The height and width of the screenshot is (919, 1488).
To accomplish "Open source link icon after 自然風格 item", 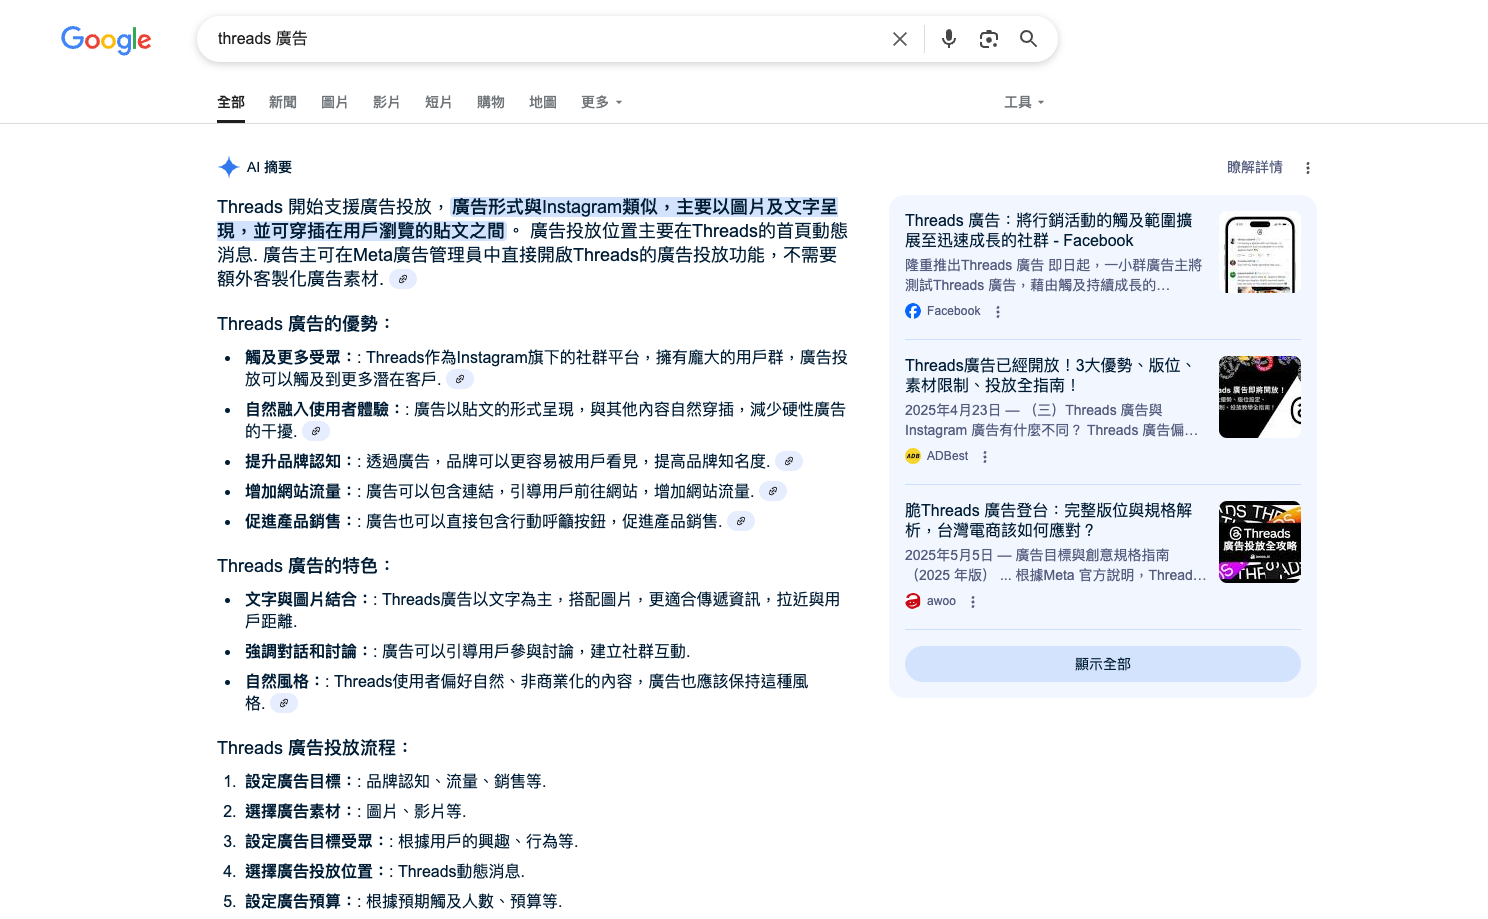I will click(x=284, y=703).
